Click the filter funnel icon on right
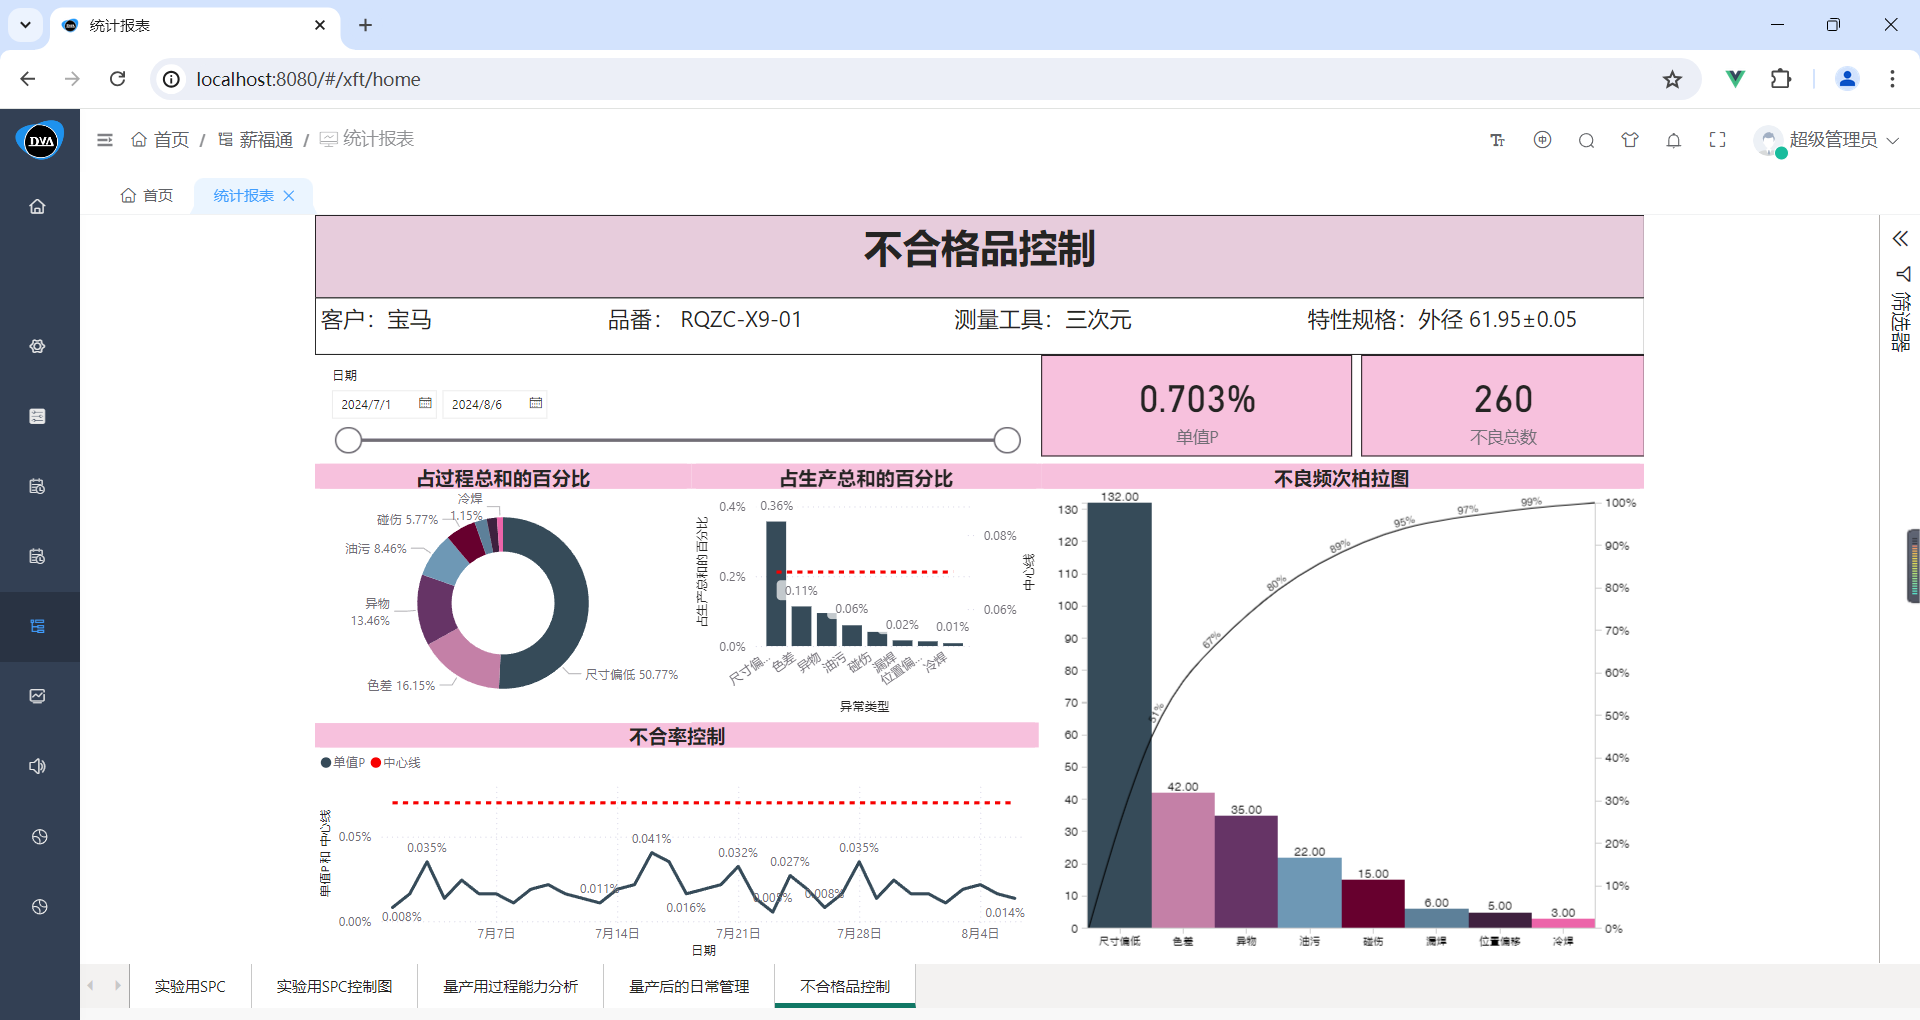Image resolution: width=1920 pixels, height=1020 pixels. click(x=1902, y=274)
